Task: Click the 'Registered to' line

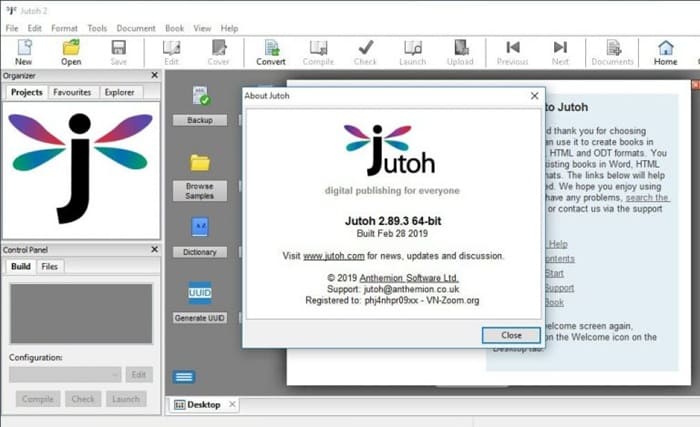Action: 392,300
